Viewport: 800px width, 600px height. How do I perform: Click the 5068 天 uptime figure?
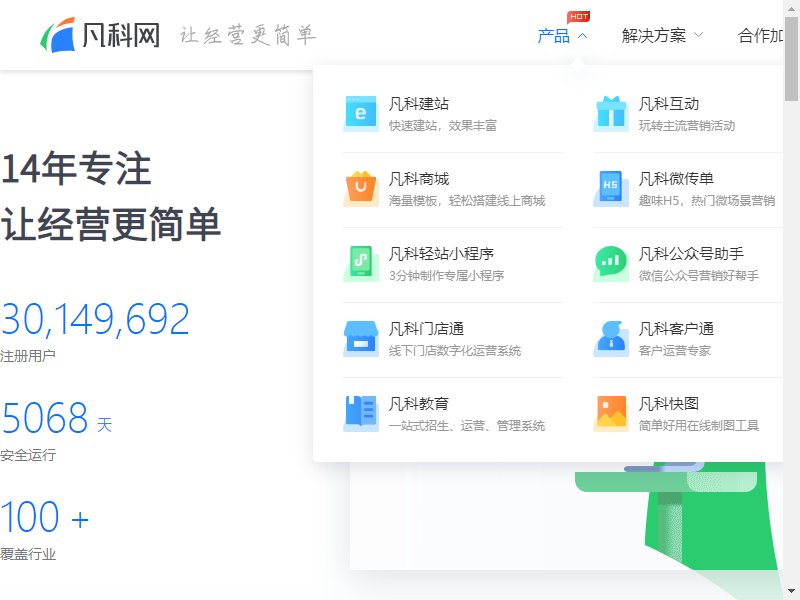pos(57,418)
